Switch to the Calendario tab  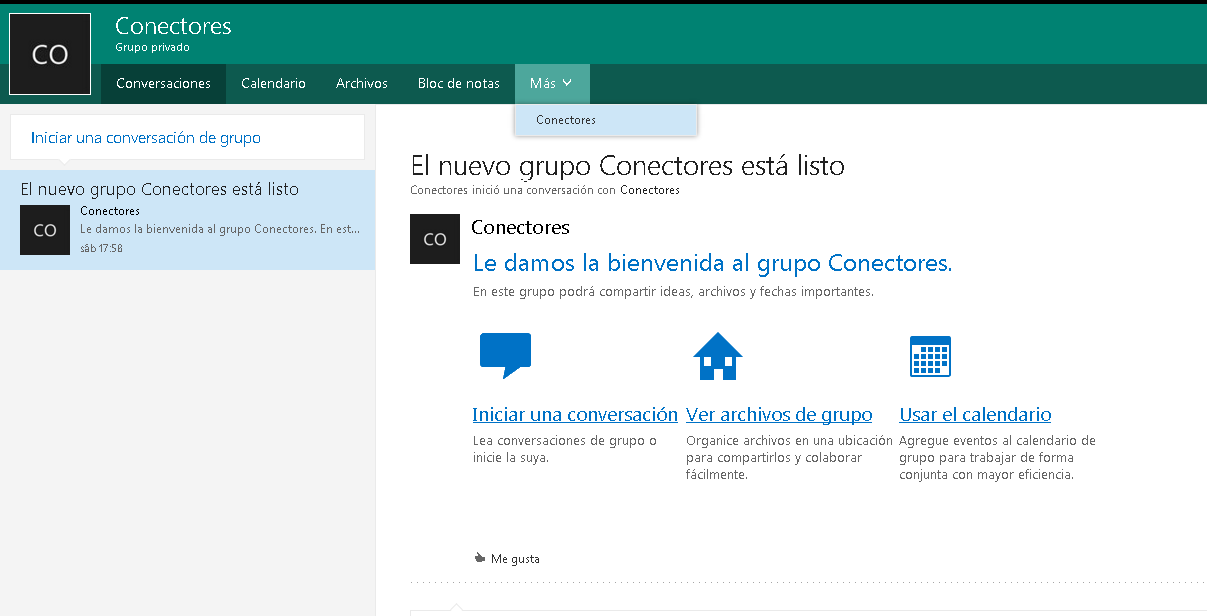point(273,83)
